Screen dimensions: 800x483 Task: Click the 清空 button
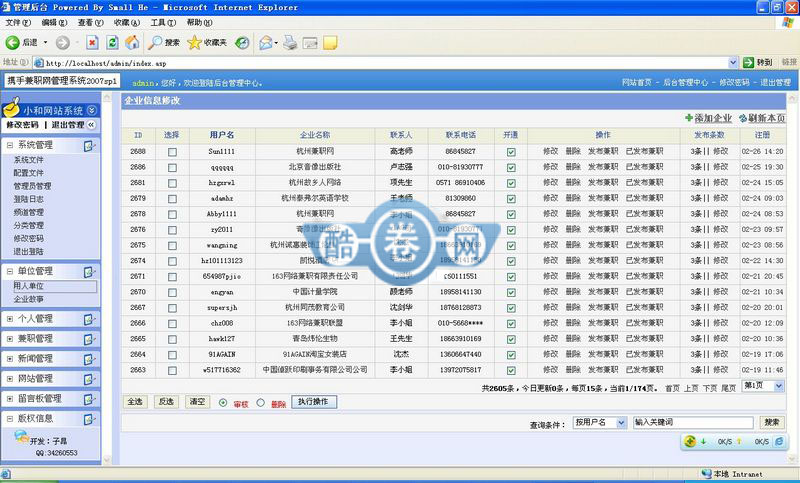coord(197,402)
